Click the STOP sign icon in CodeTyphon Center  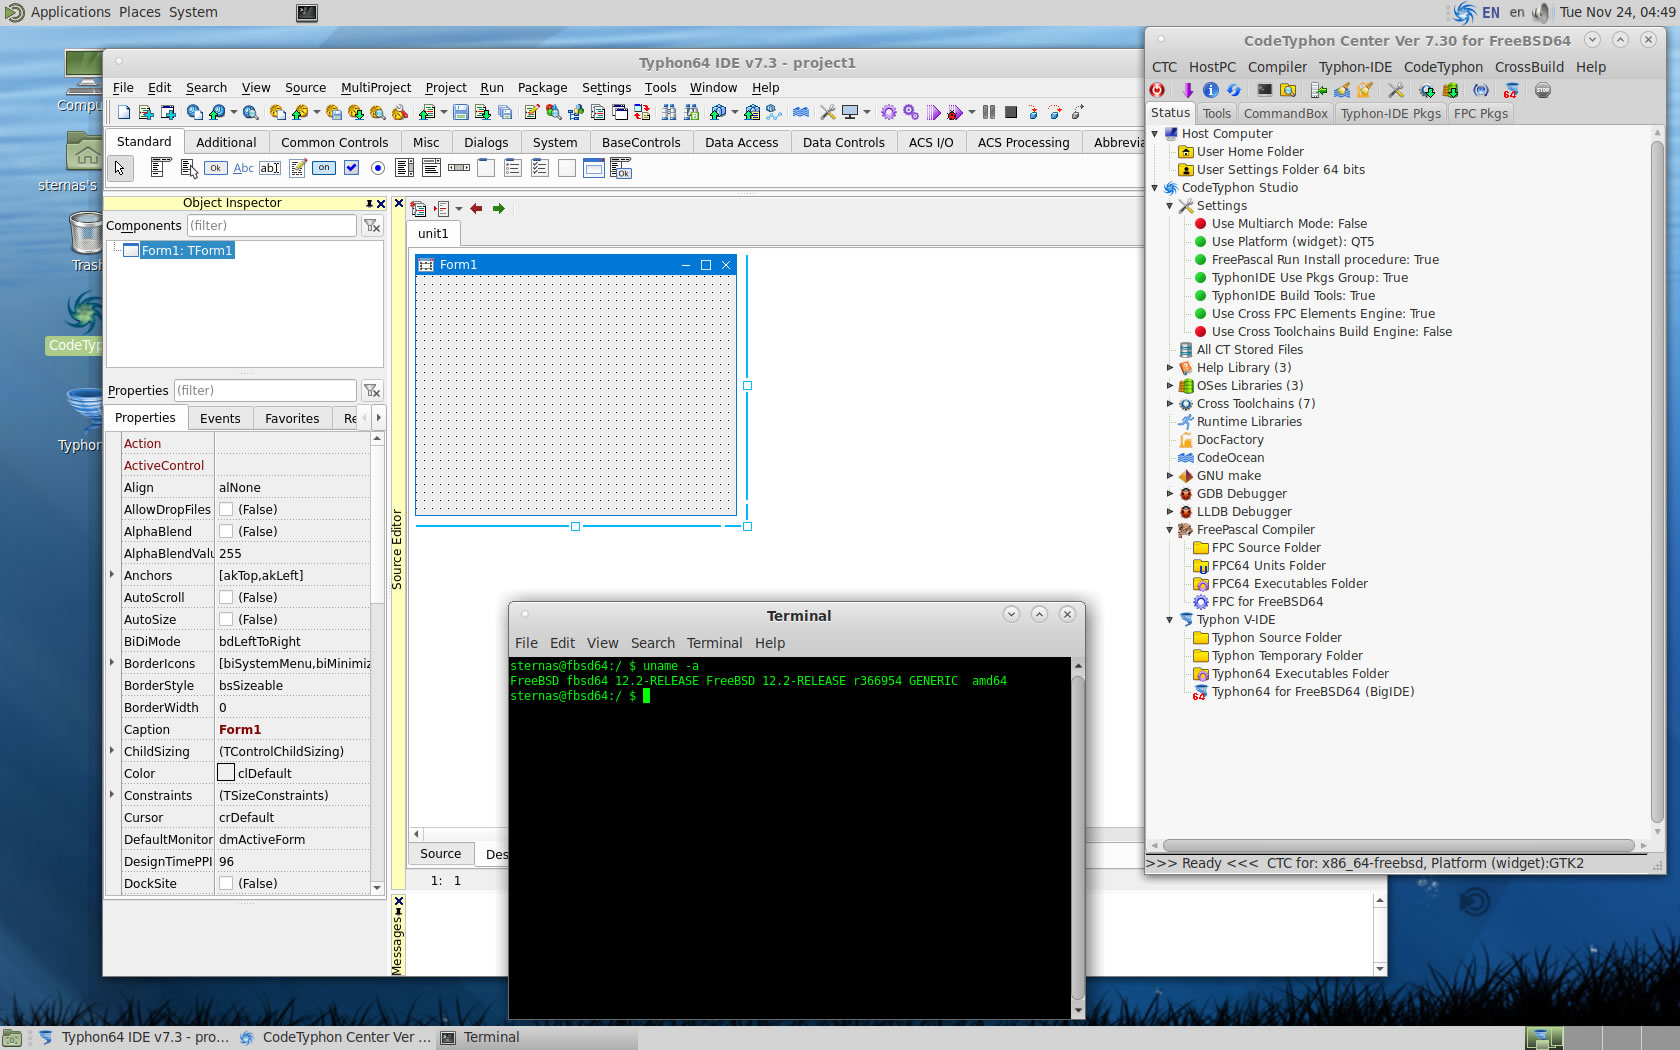1543,90
